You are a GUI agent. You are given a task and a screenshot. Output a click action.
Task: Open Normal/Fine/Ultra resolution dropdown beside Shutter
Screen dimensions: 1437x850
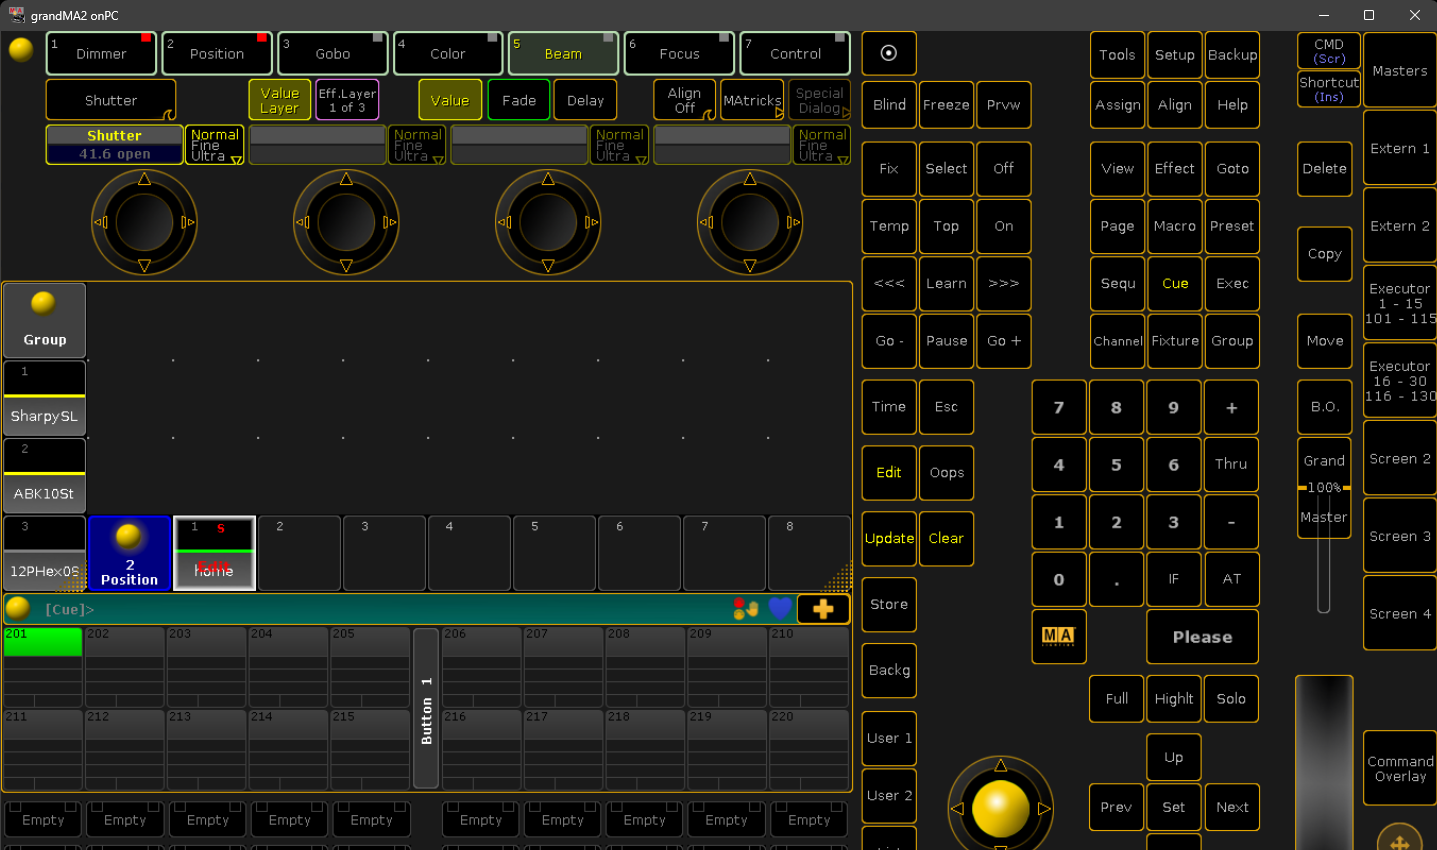coord(215,145)
